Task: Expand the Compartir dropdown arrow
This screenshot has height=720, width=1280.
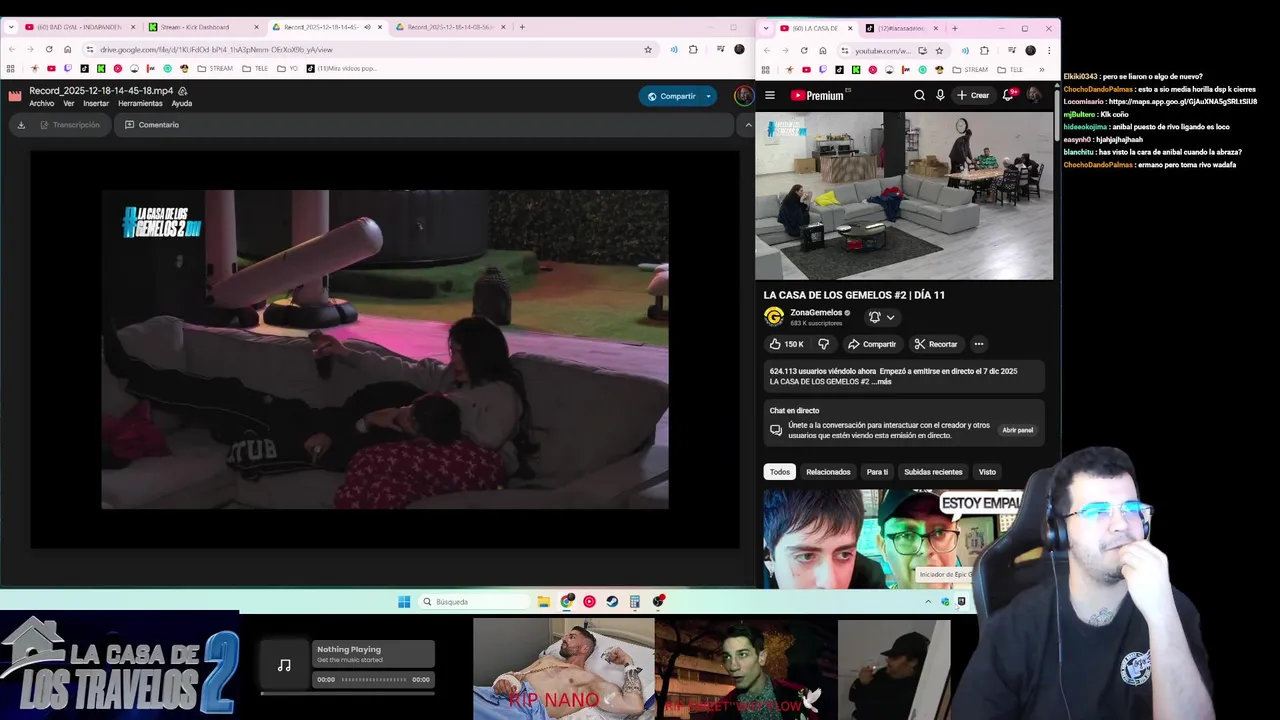Action: (x=709, y=96)
